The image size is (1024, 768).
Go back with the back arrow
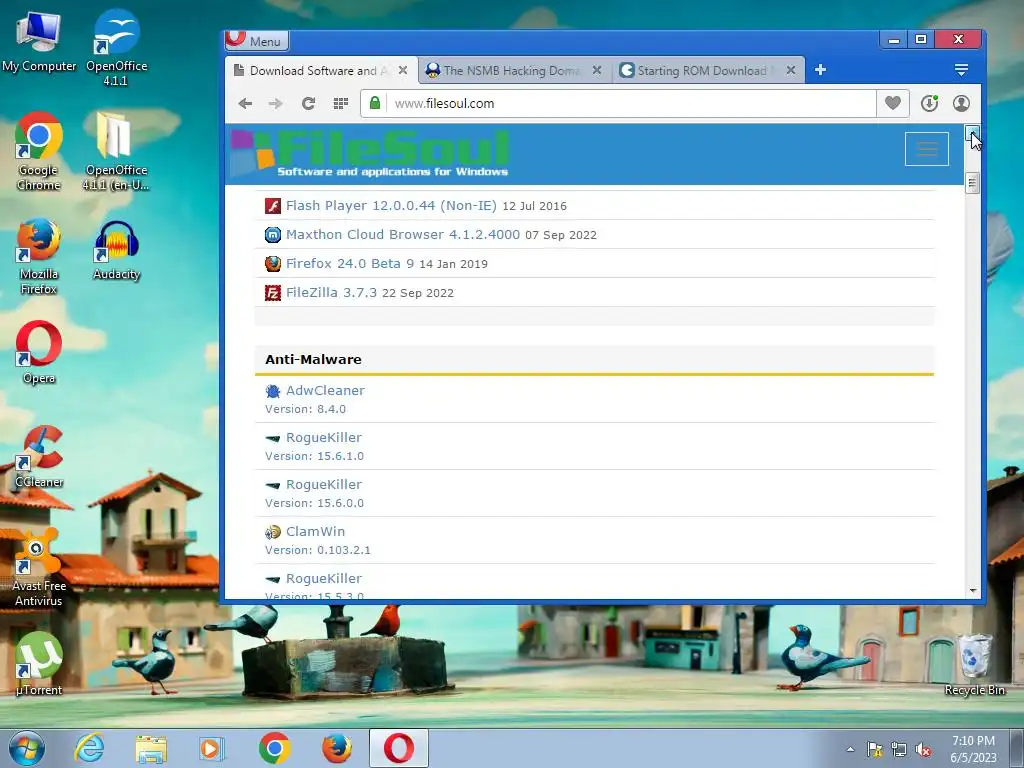245,103
